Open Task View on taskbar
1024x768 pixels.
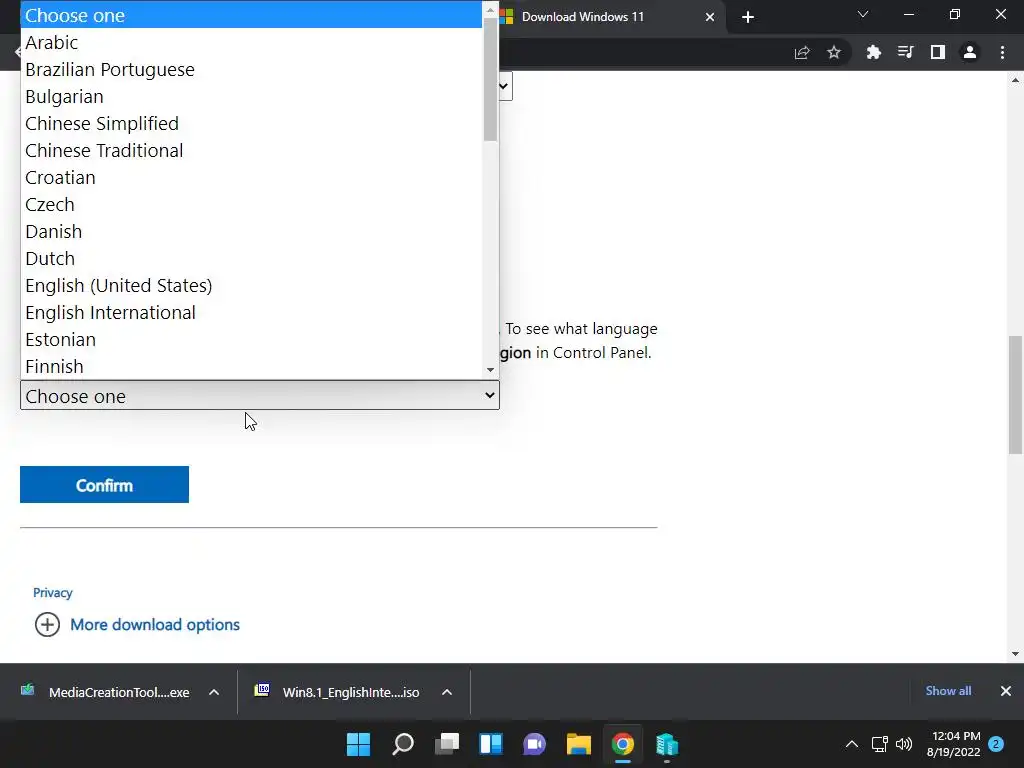[x=447, y=744]
